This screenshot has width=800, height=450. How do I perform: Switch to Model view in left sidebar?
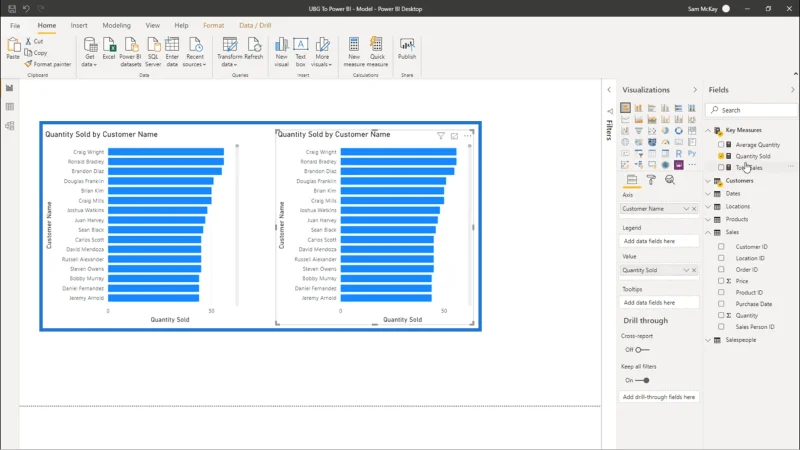point(10,126)
